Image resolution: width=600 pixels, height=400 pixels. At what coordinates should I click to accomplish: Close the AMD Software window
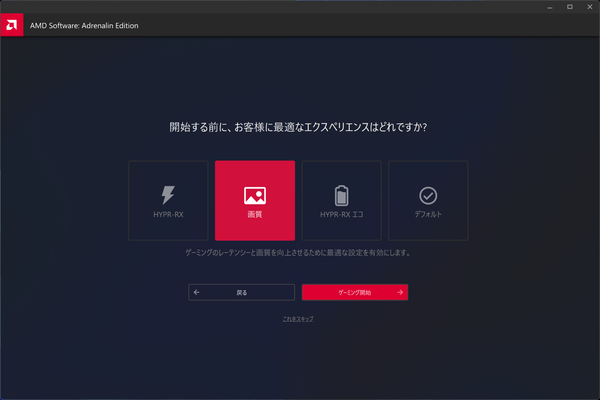pyautogui.click(x=590, y=7)
